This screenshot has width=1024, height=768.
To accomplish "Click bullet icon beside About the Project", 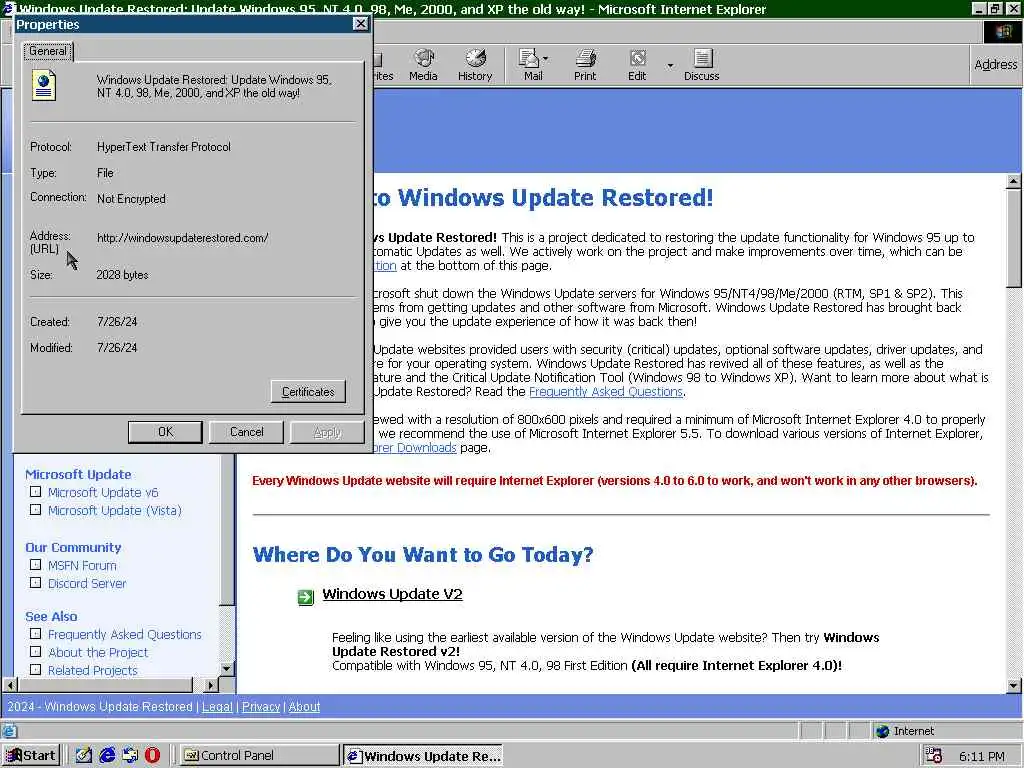I will [35, 652].
